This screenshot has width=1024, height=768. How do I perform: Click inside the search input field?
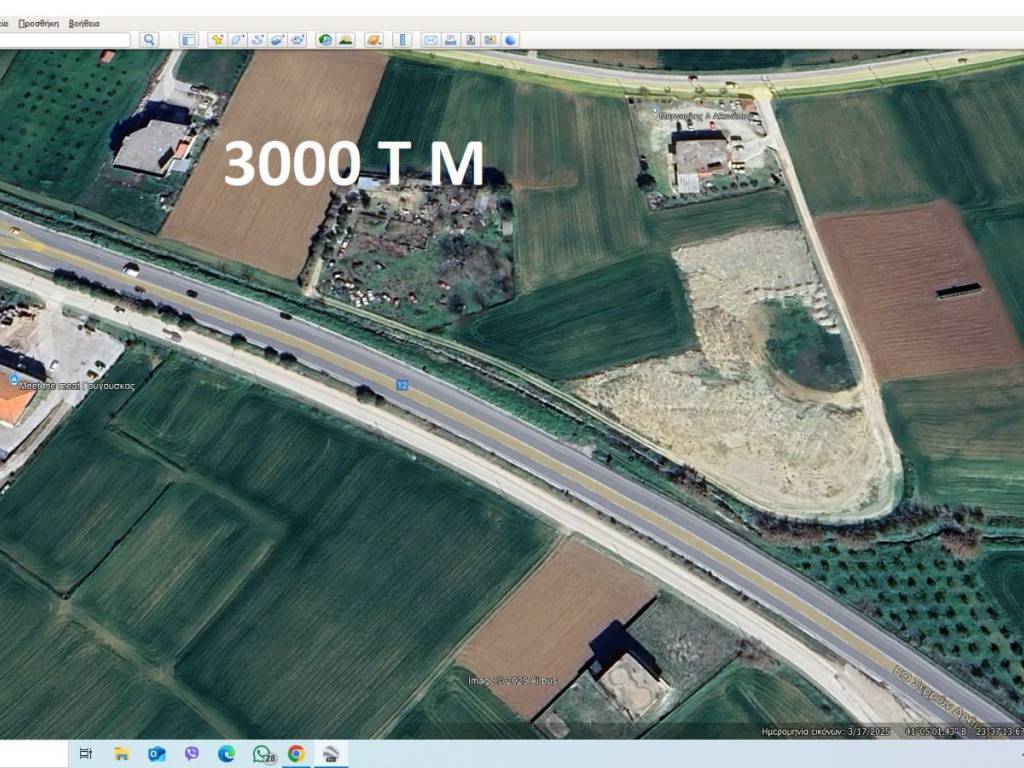(x=65, y=40)
